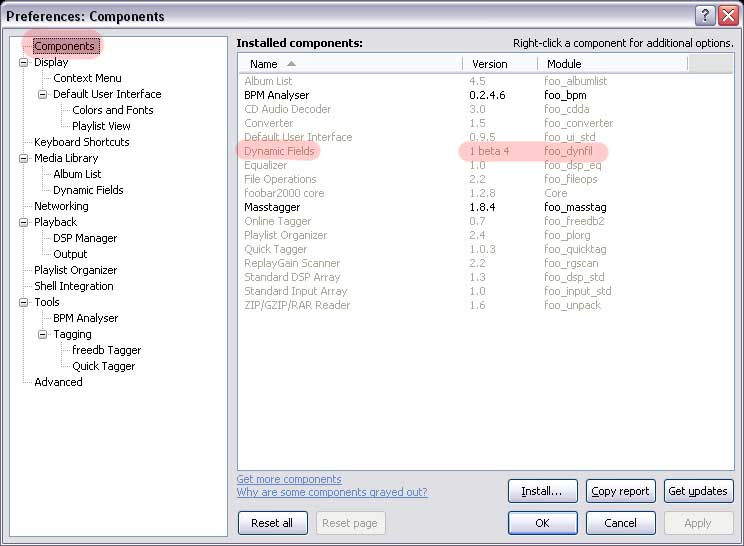The image size is (744, 546).
Task: Select the Standard DSP Array row
Action: pyautogui.click(x=485, y=277)
